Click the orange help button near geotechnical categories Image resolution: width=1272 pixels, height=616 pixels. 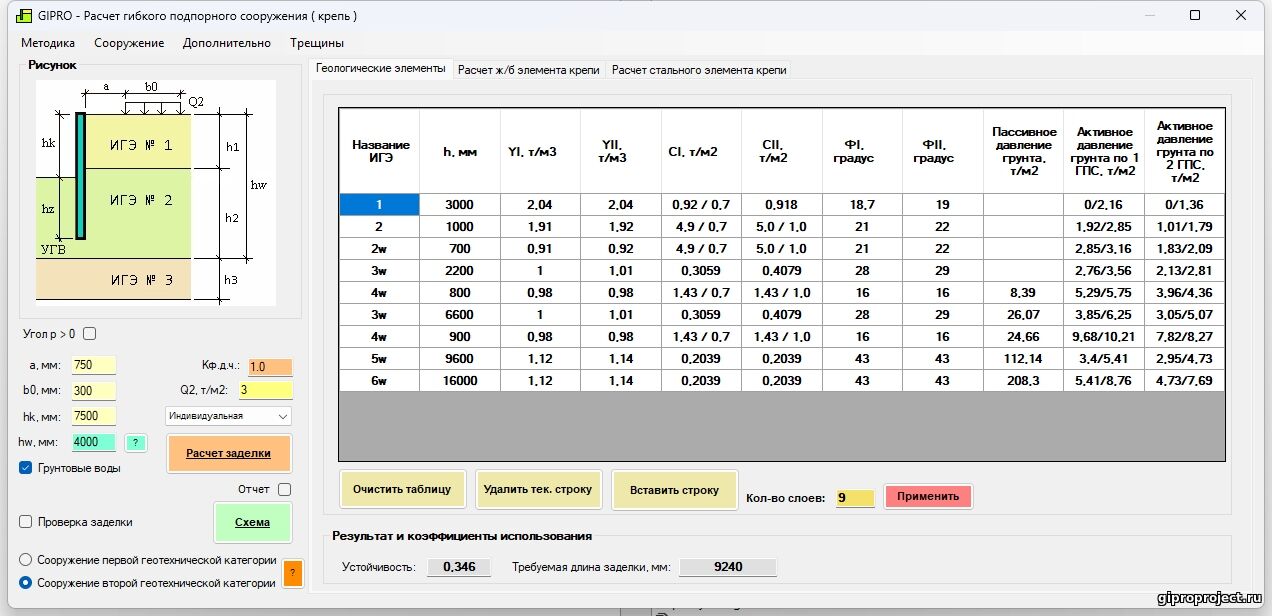(292, 573)
